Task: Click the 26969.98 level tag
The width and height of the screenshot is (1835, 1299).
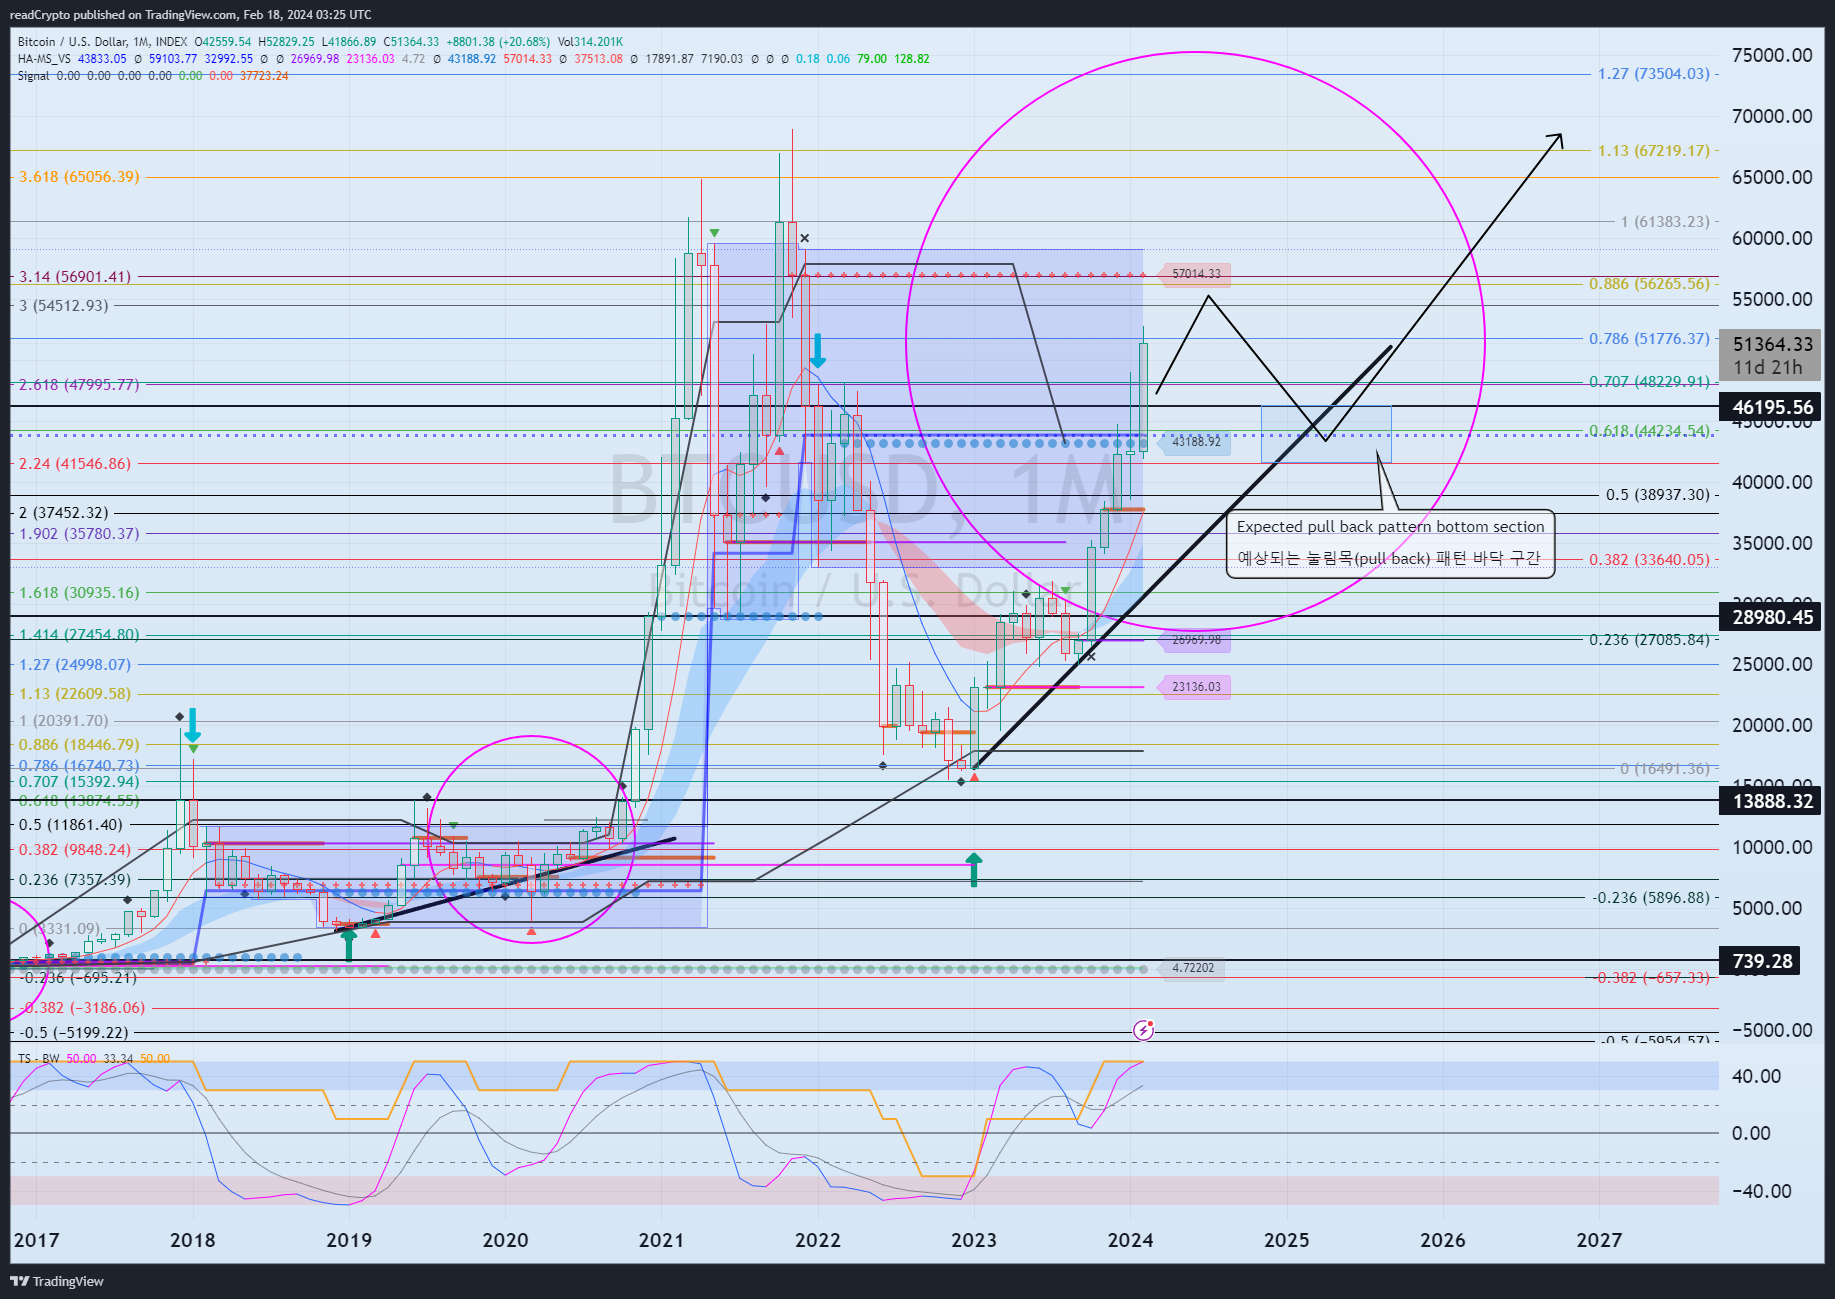Action: (x=1195, y=640)
